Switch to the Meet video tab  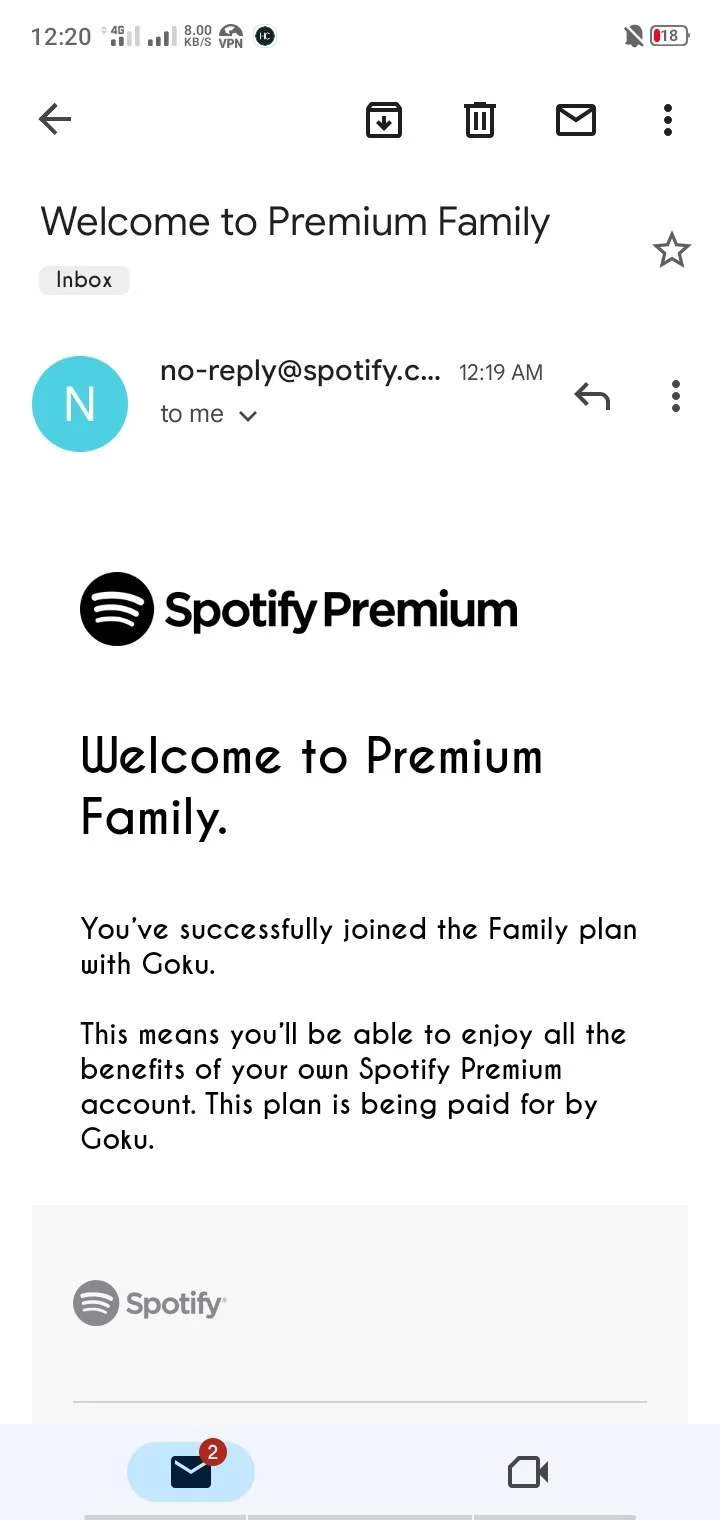[x=528, y=1472]
